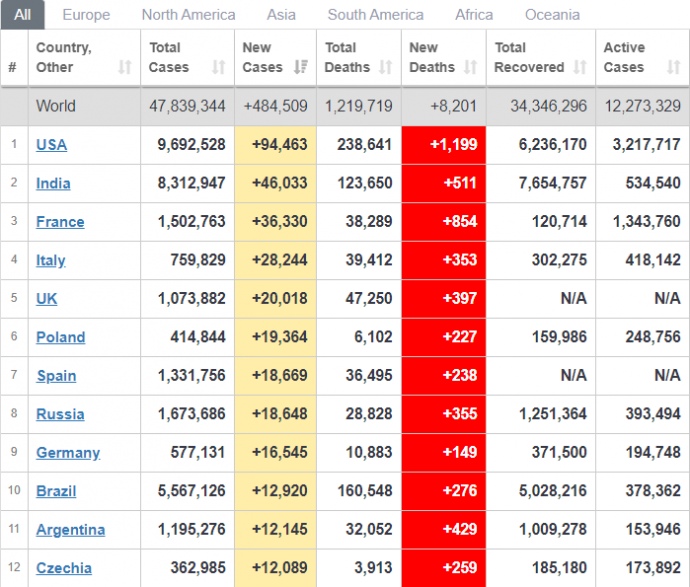690x587 pixels.
Task: Switch to the Europe tab
Action: (86, 14)
